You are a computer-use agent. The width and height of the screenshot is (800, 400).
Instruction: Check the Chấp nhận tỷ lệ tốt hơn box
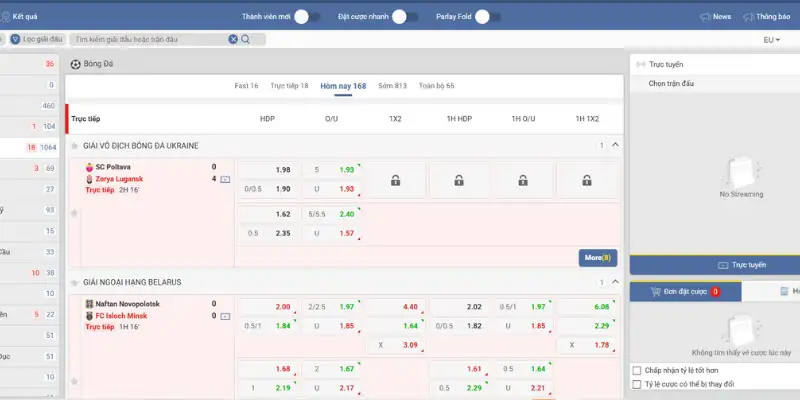(637, 369)
